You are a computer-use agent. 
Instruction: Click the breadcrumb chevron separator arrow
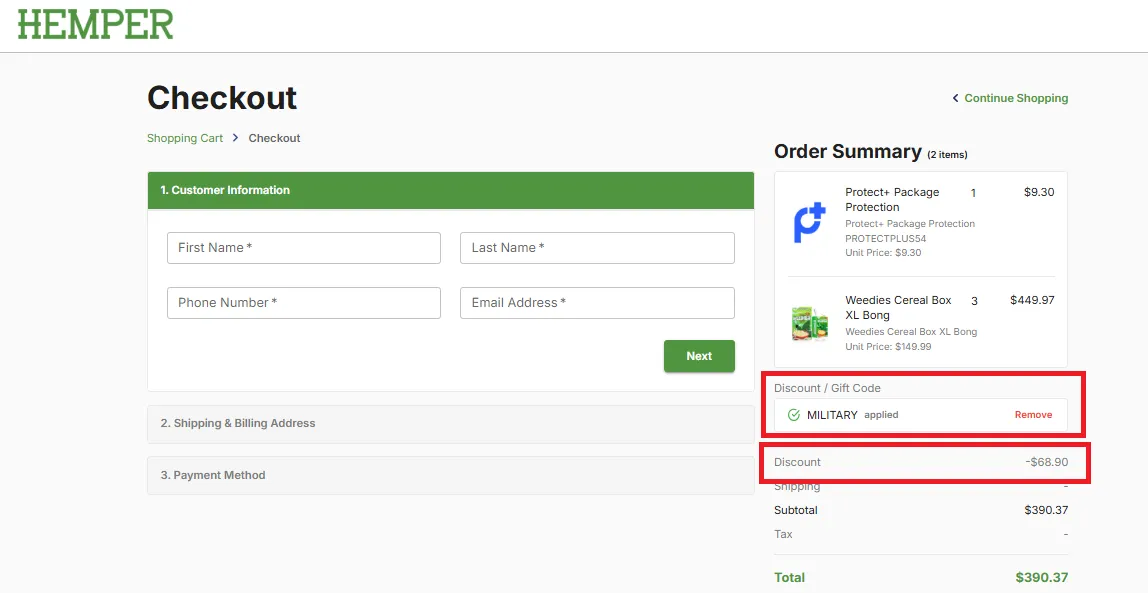[x=236, y=138]
